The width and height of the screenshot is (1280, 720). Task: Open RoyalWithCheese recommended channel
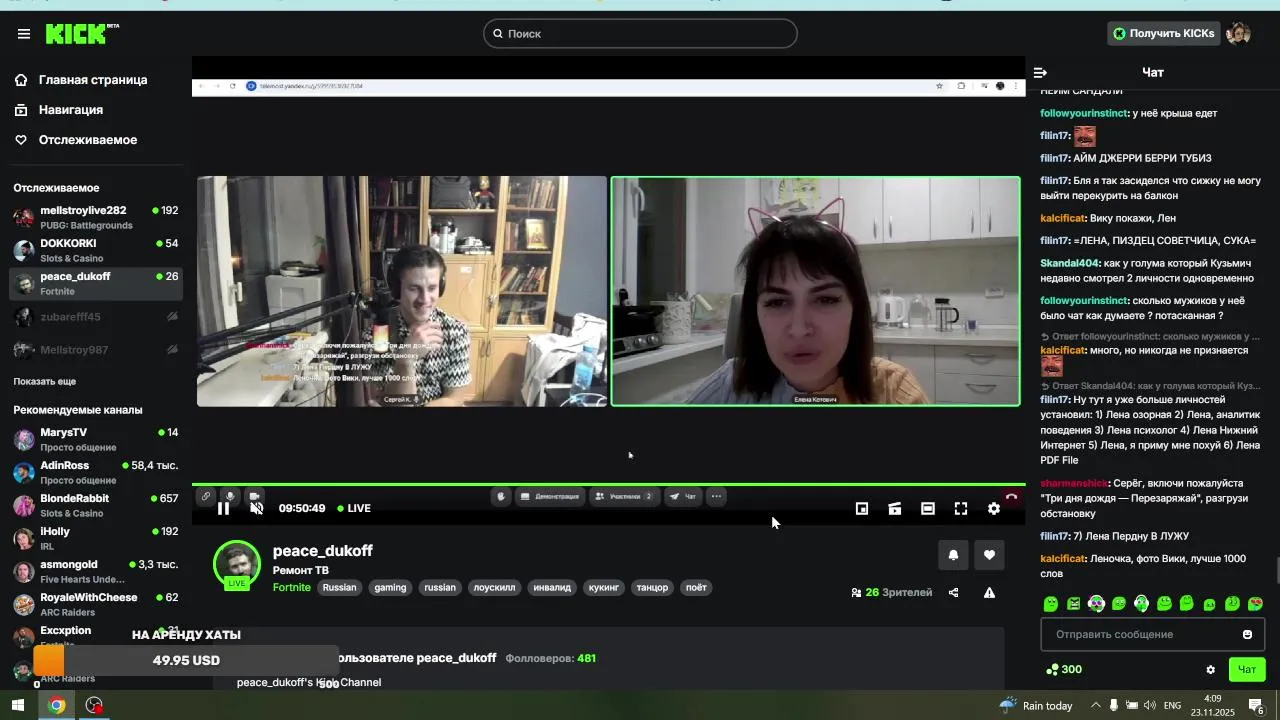coord(96,604)
